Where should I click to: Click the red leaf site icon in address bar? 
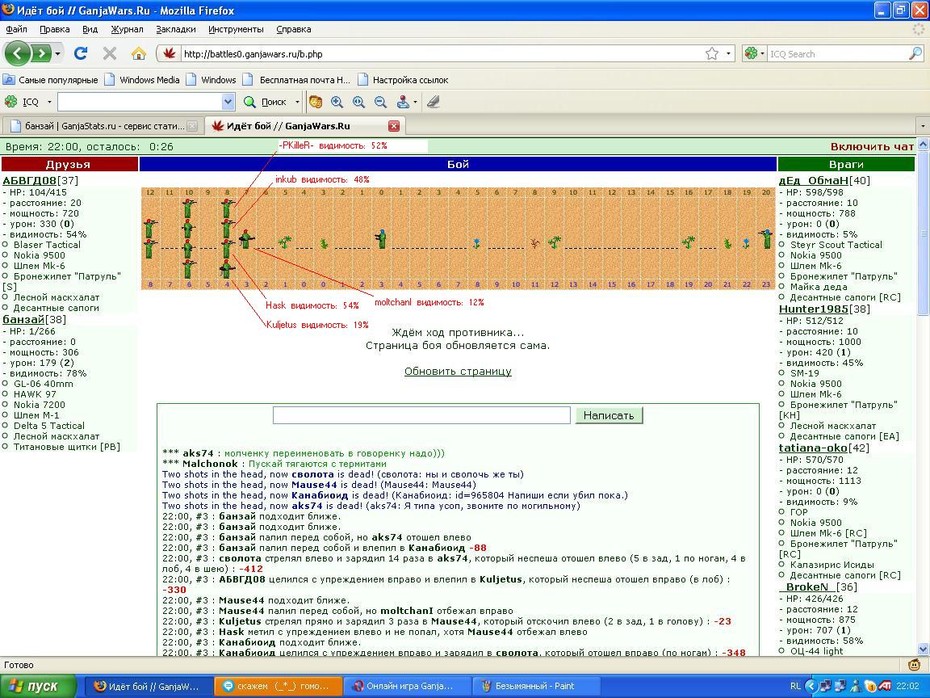click(169, 53)
